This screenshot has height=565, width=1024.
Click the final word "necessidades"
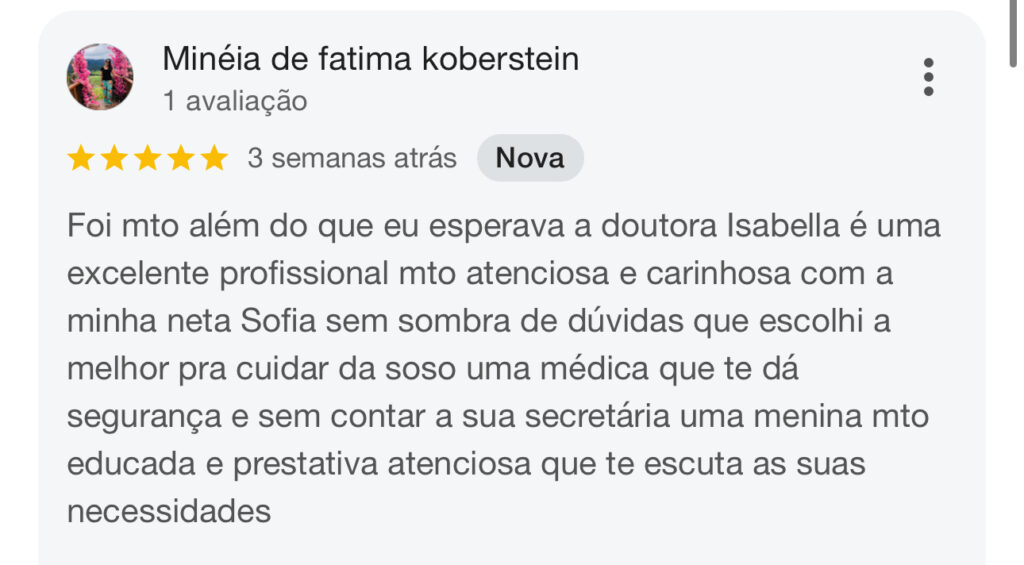click(x=169, y=512)
